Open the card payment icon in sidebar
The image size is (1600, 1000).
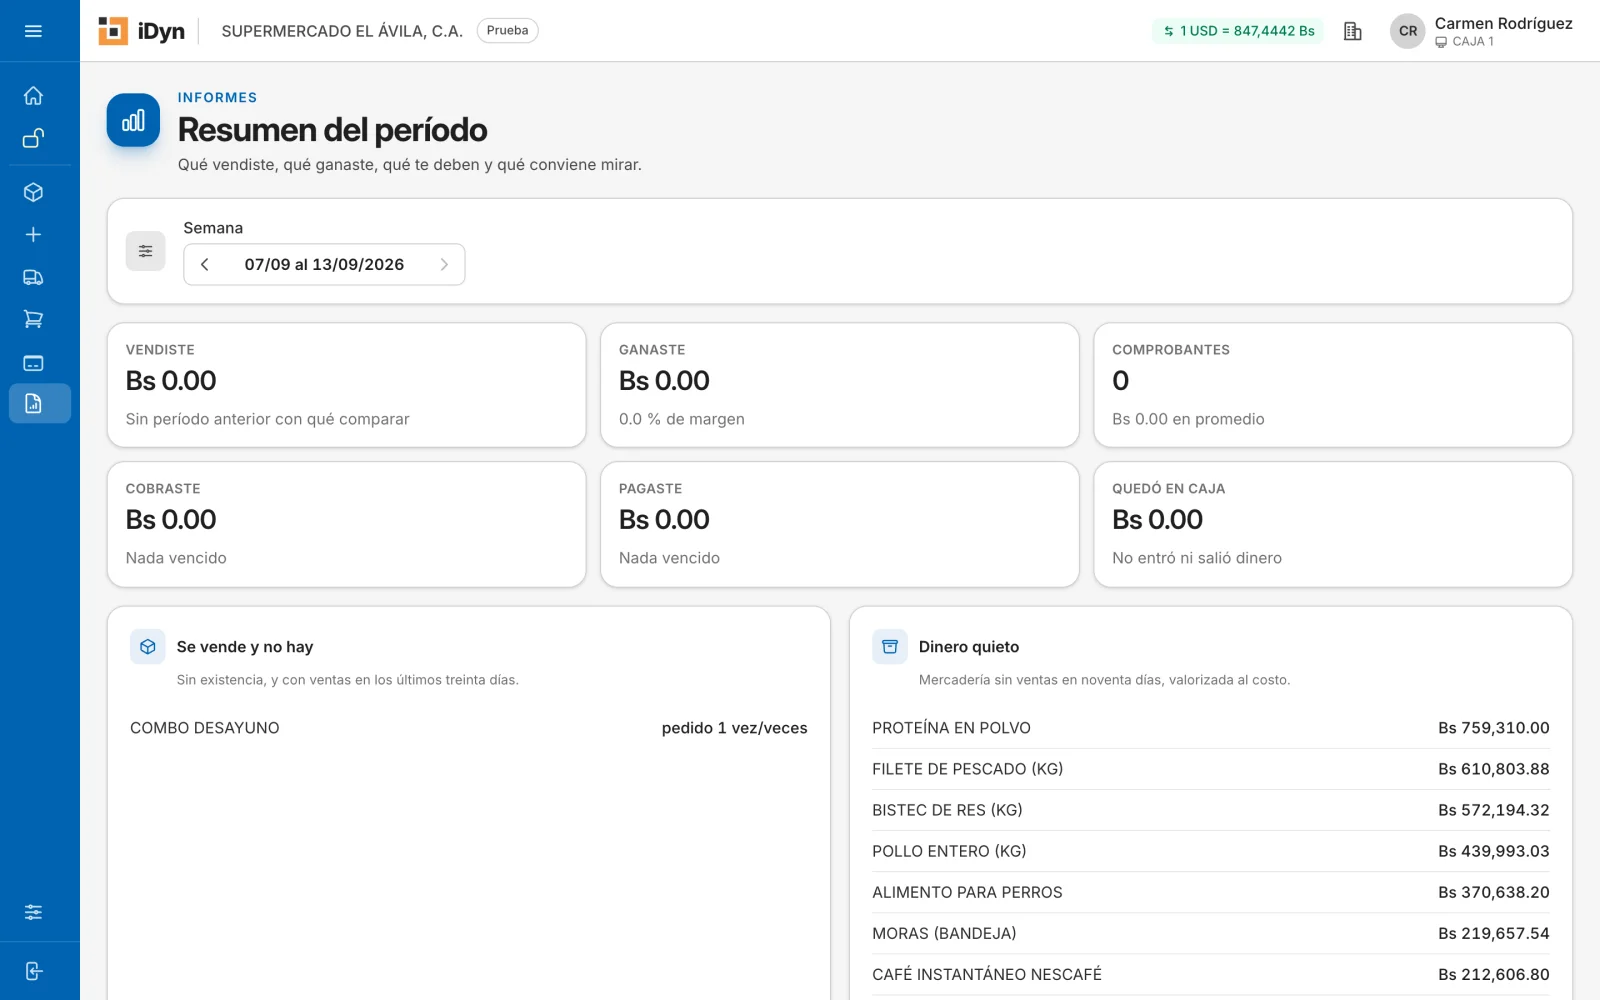(33, 362)
